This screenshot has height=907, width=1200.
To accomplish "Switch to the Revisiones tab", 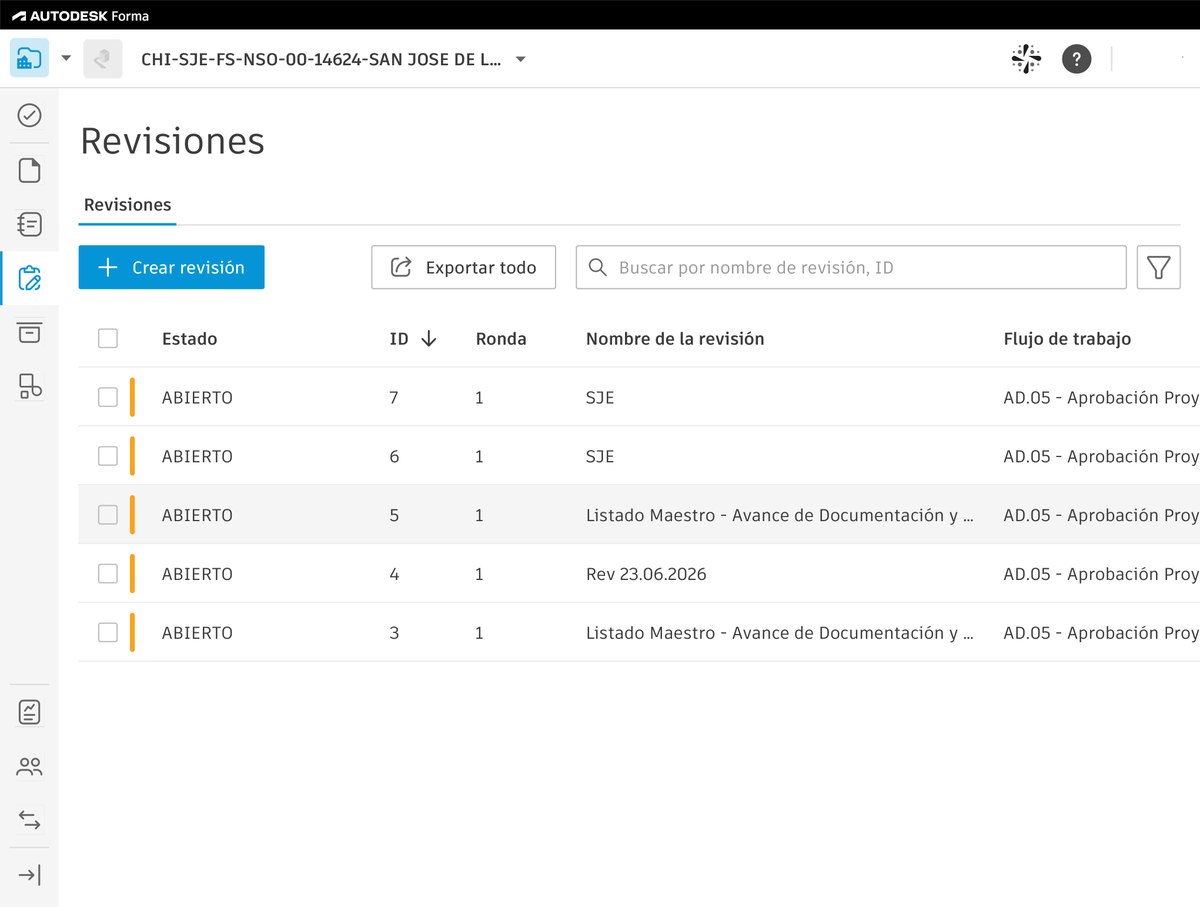I will (128, 205).
